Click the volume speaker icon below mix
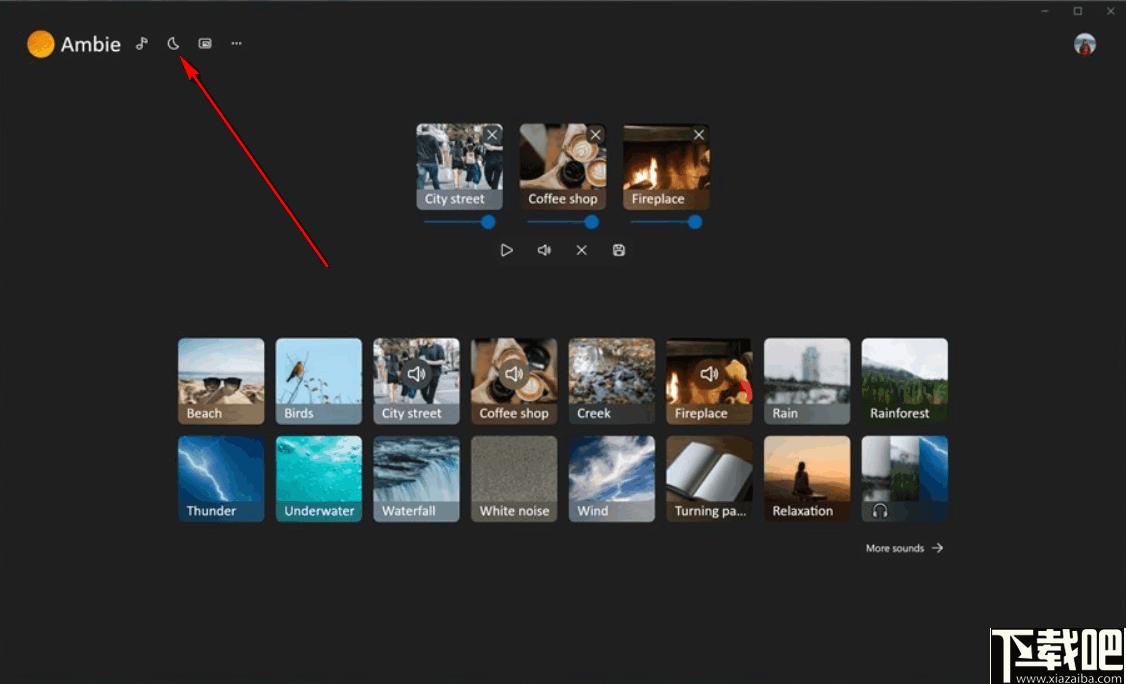 pyautogui.click(x=544, y=250)
